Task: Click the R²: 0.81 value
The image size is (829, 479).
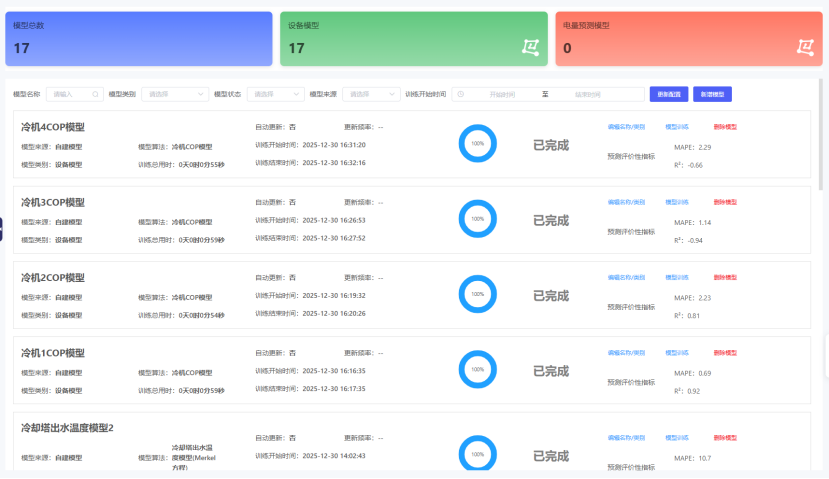Action: (687, 316)
